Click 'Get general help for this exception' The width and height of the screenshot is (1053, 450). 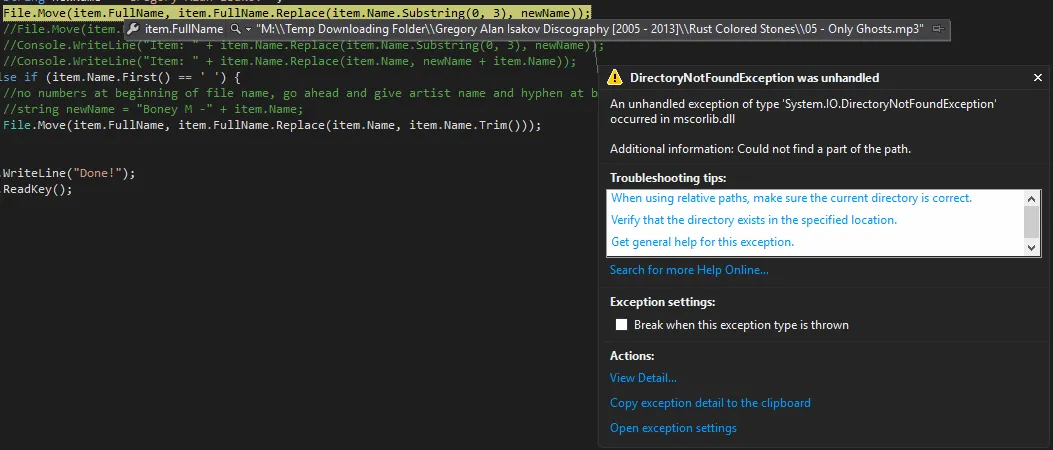[702, 242]
